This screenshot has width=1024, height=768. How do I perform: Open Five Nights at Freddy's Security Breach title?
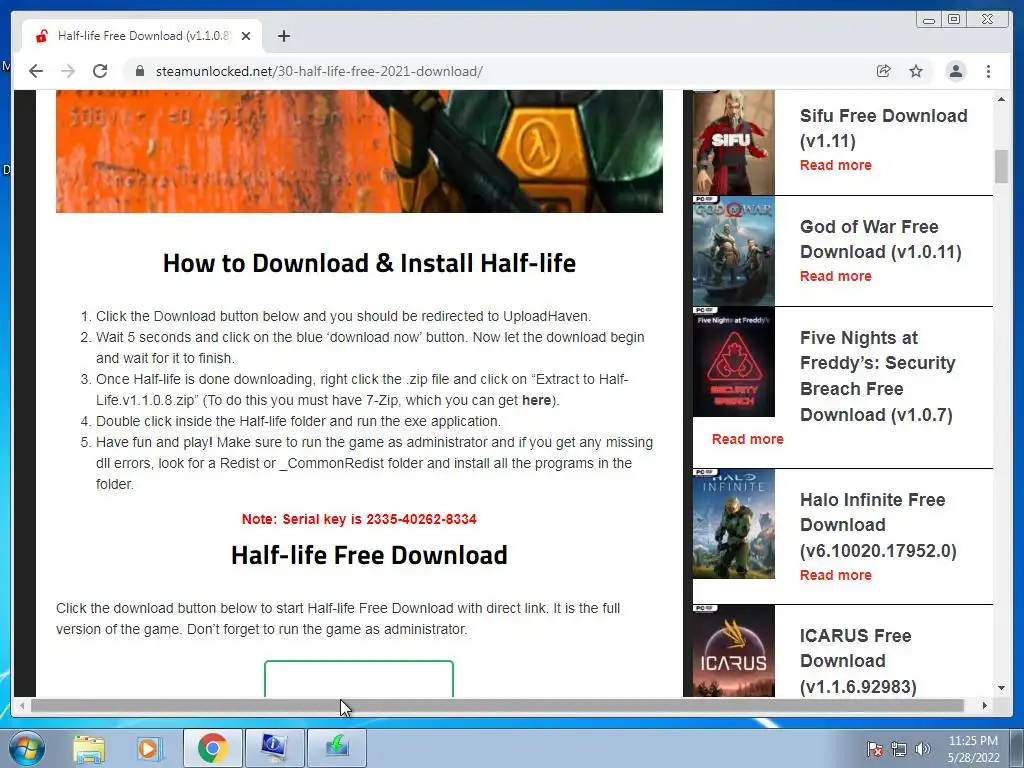[877, 376]
